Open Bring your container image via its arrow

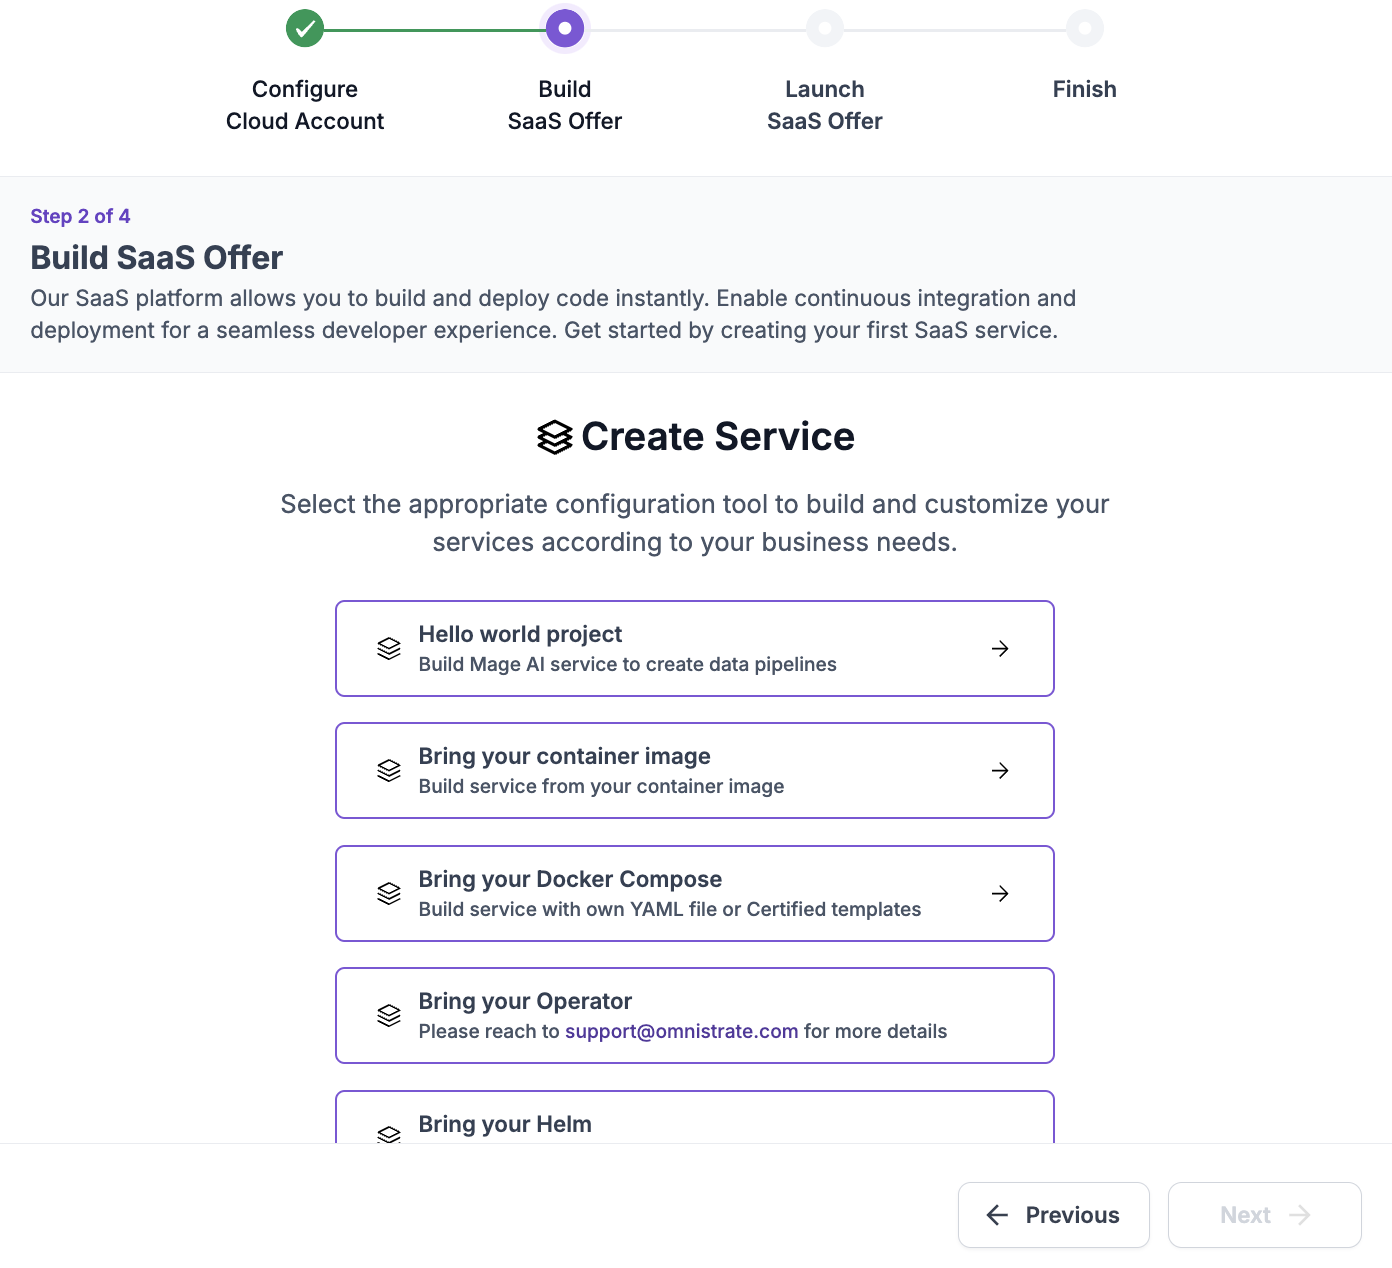(x=1000, y=771)
